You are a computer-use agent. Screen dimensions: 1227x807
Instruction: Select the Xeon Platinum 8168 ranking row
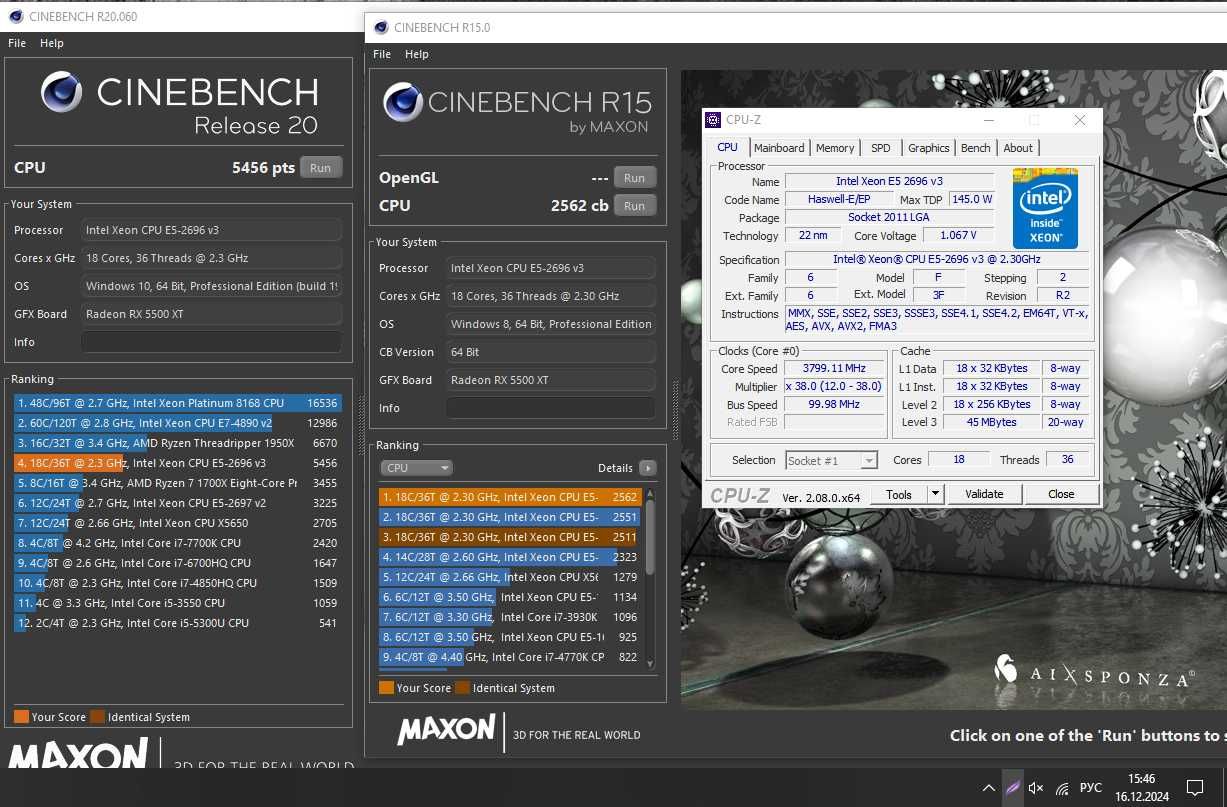178,403
